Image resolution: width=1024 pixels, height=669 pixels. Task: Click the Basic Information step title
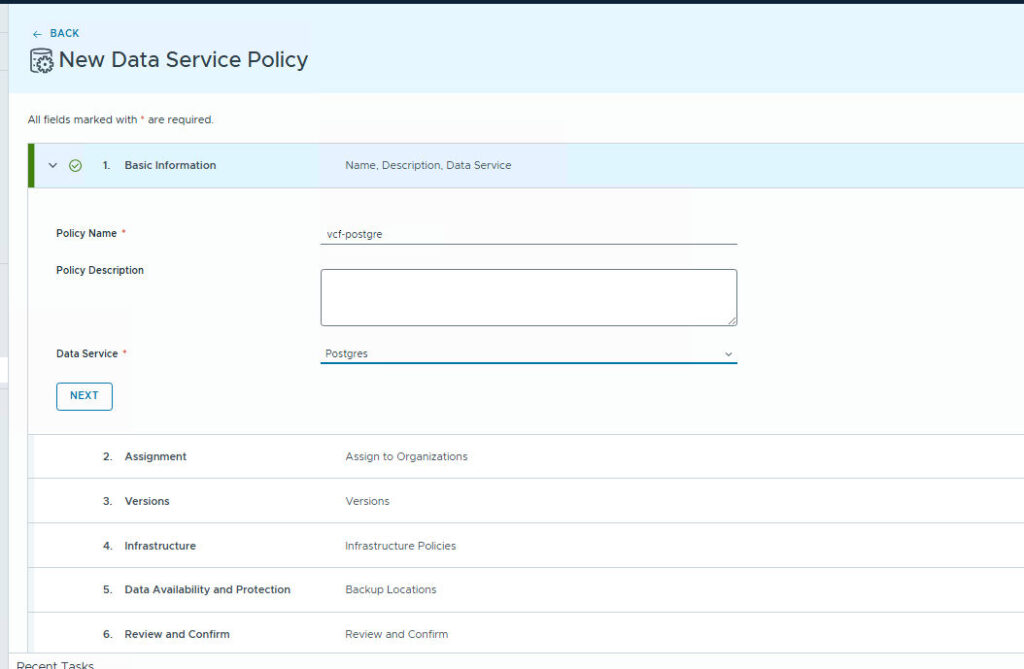170,166
